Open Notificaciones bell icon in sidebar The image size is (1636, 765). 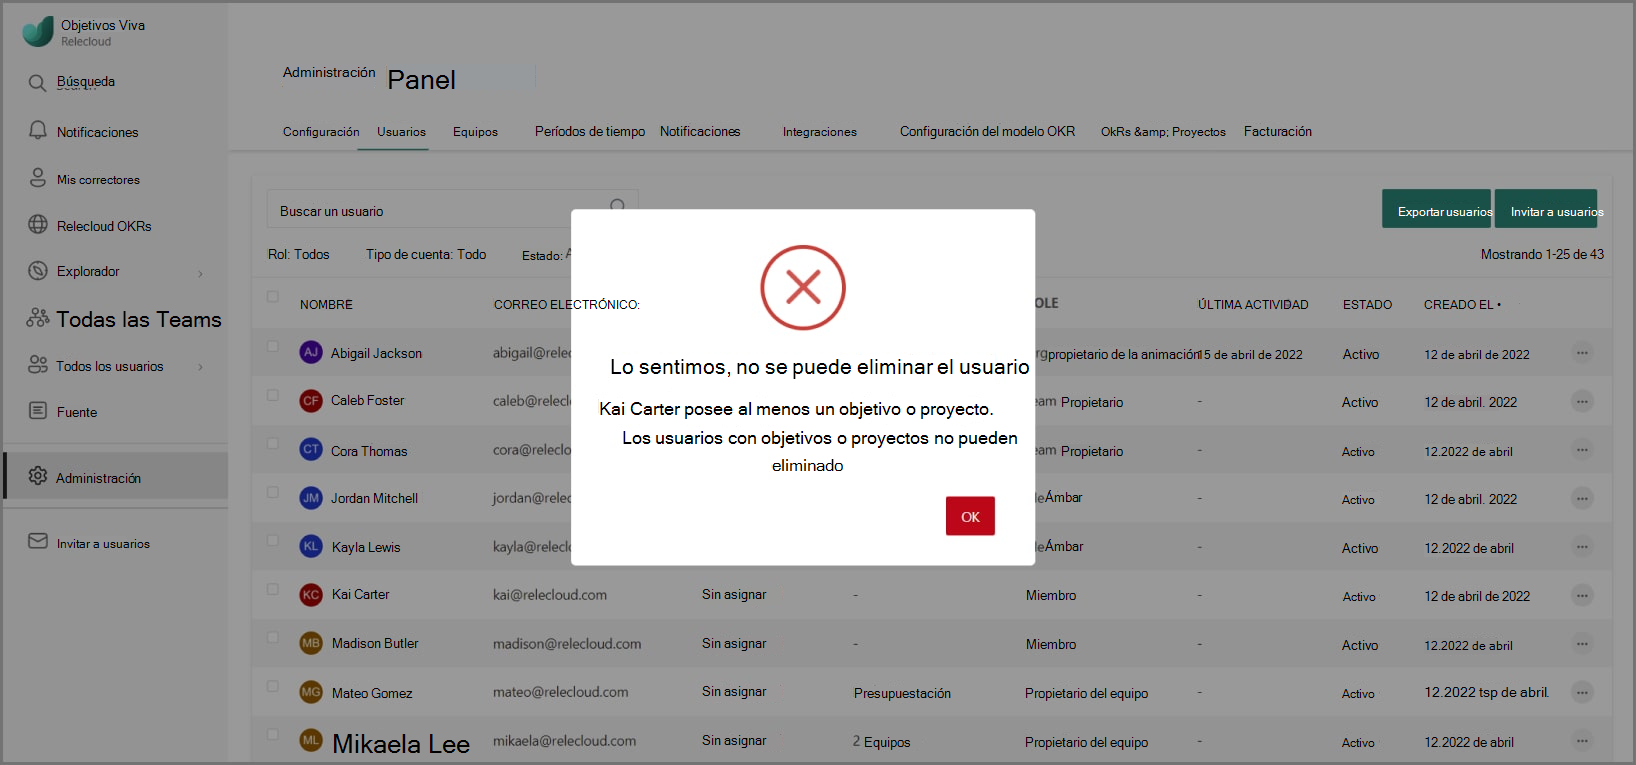tap(38, 131)
